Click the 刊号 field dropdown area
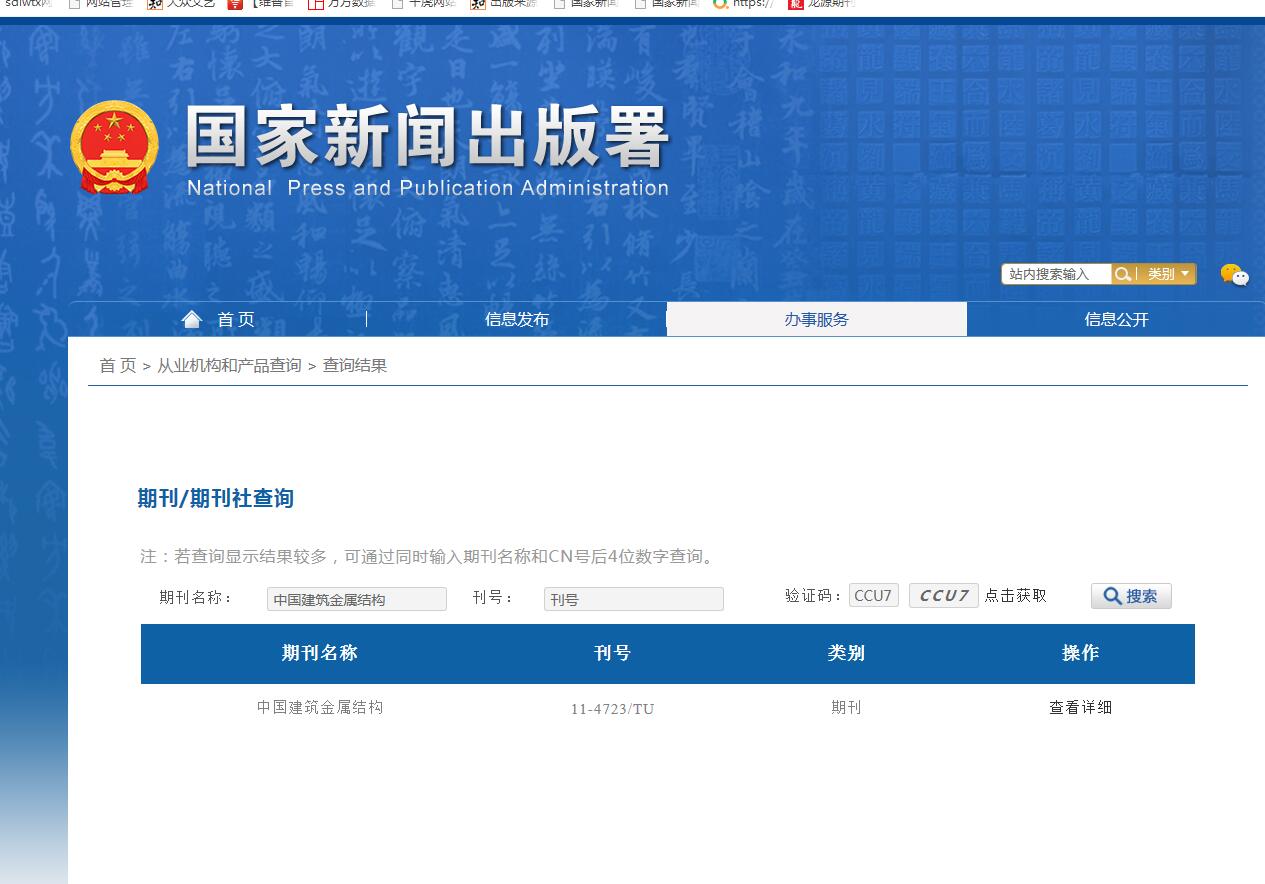 coord(633,599)
